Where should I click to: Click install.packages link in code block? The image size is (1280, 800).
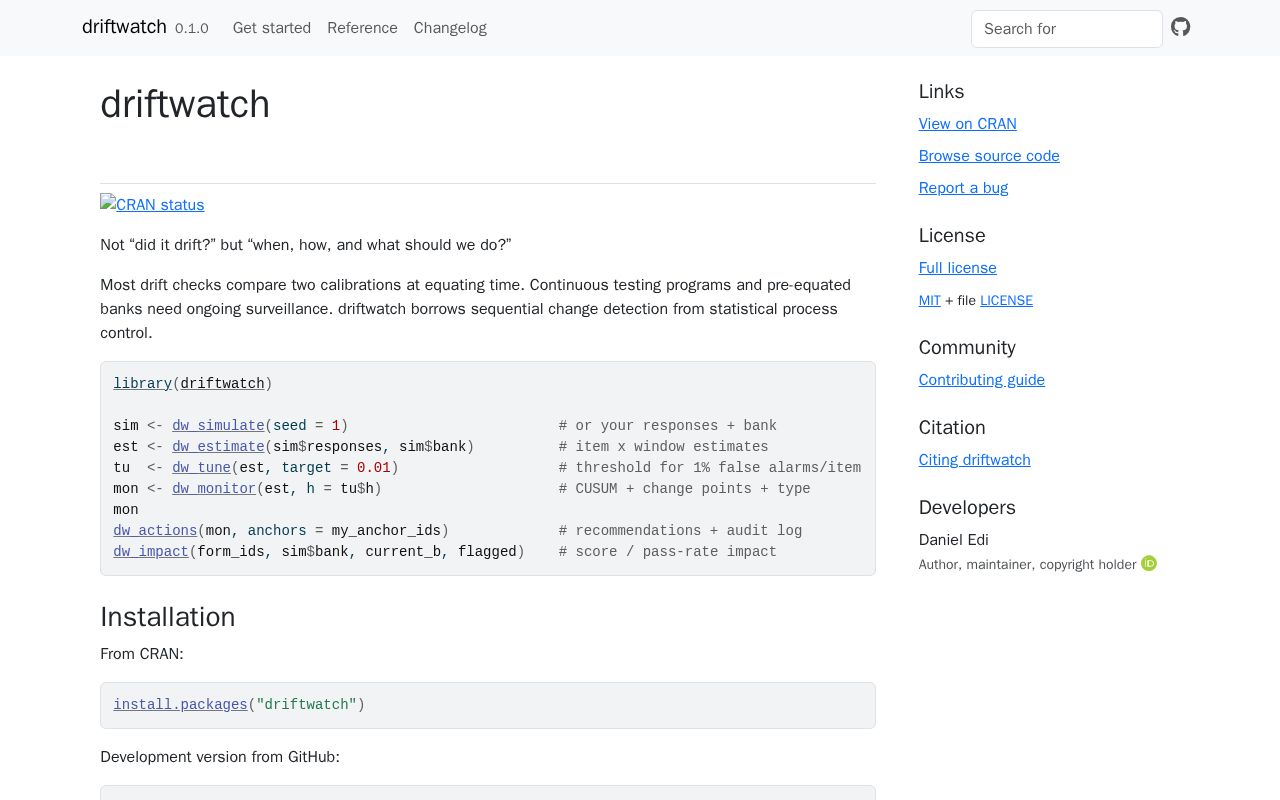tap(180, 705)
